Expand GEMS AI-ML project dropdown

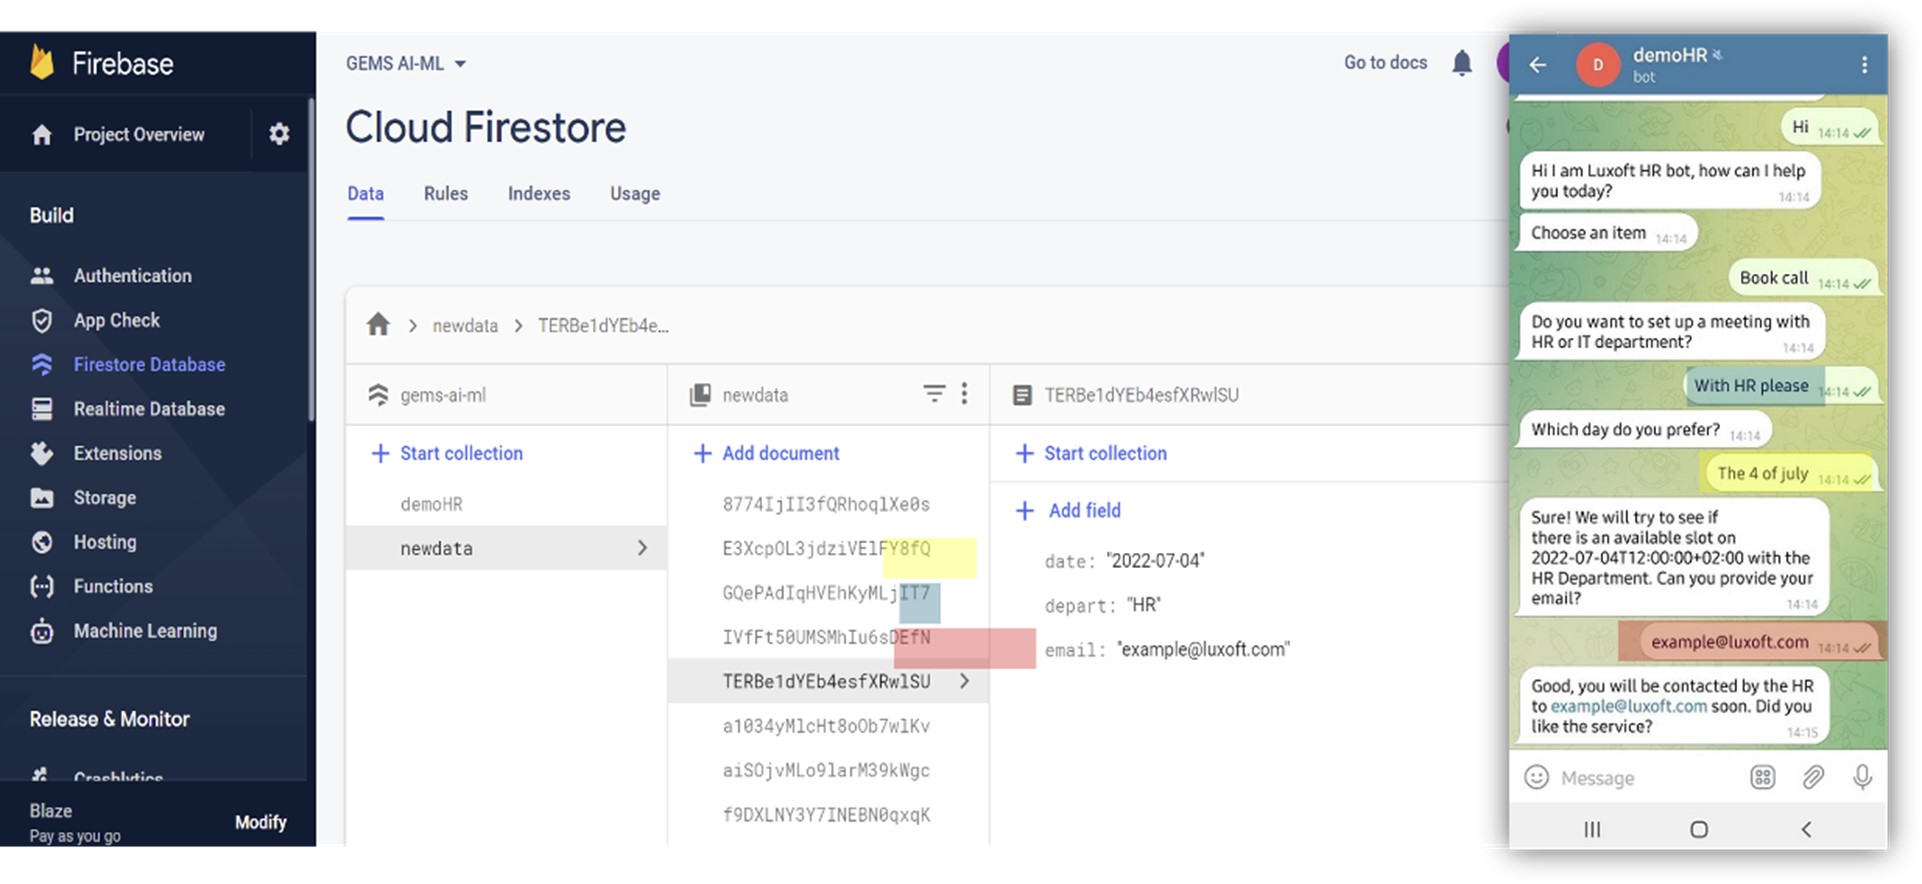[460, 64]
